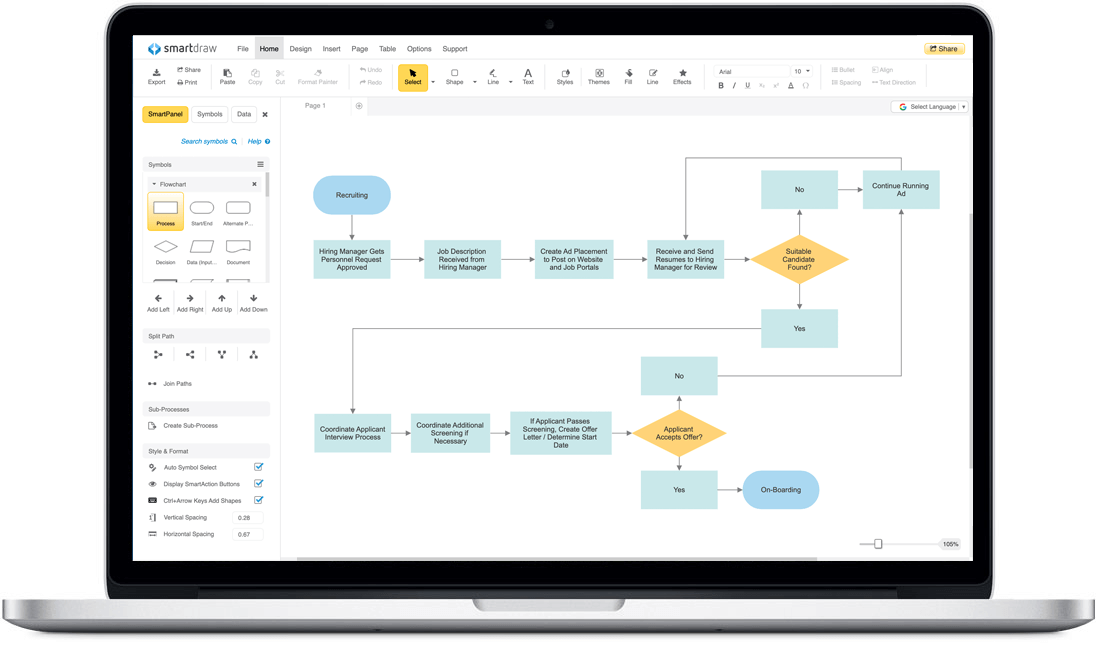Open the File menu
The width and height of the screenshot is (1100, 648).
pyautogui.click(x=243, y=49)
